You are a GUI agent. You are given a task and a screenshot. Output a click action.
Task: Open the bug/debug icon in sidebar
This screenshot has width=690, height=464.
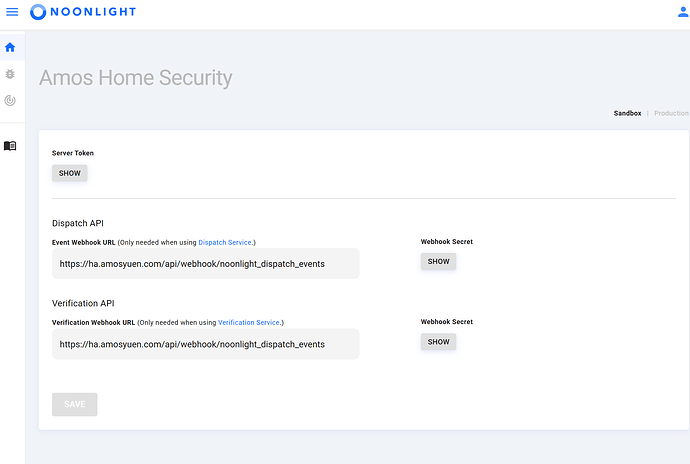tap(10, 74)
